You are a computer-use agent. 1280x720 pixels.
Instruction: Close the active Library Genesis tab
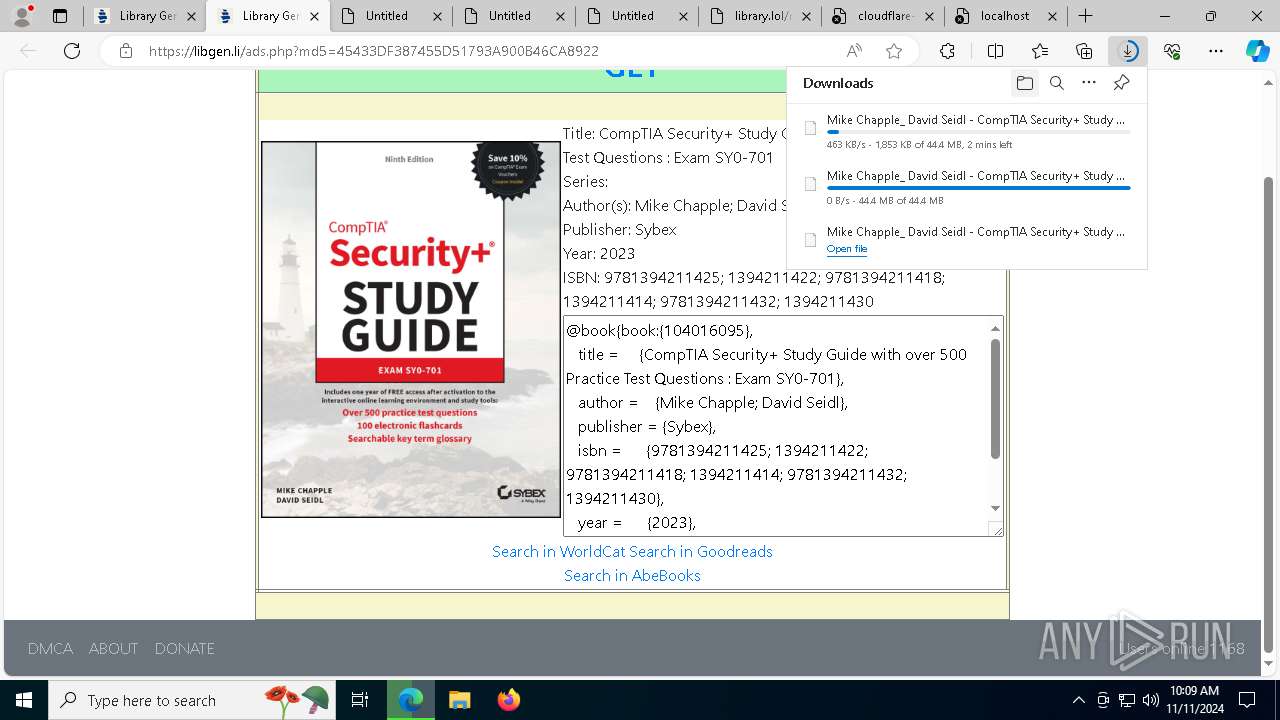[x=314, y=16]
